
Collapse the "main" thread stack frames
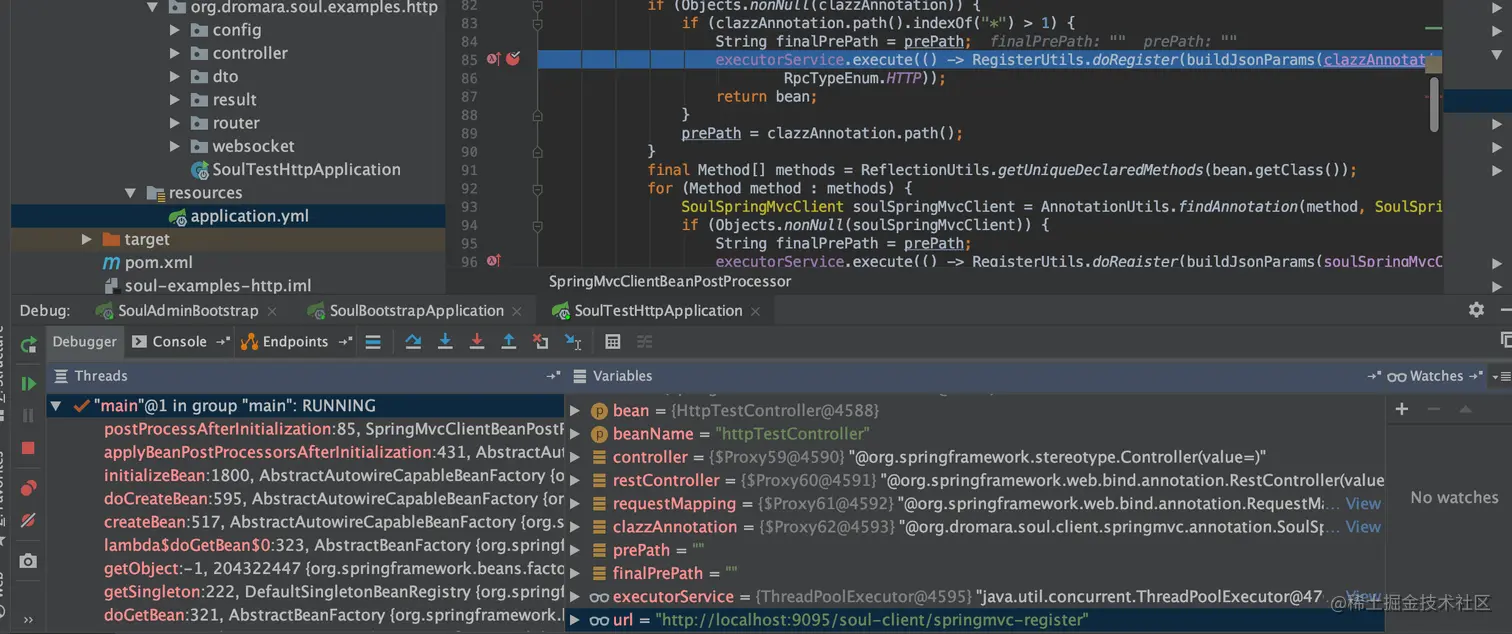[x=56, y=406]
